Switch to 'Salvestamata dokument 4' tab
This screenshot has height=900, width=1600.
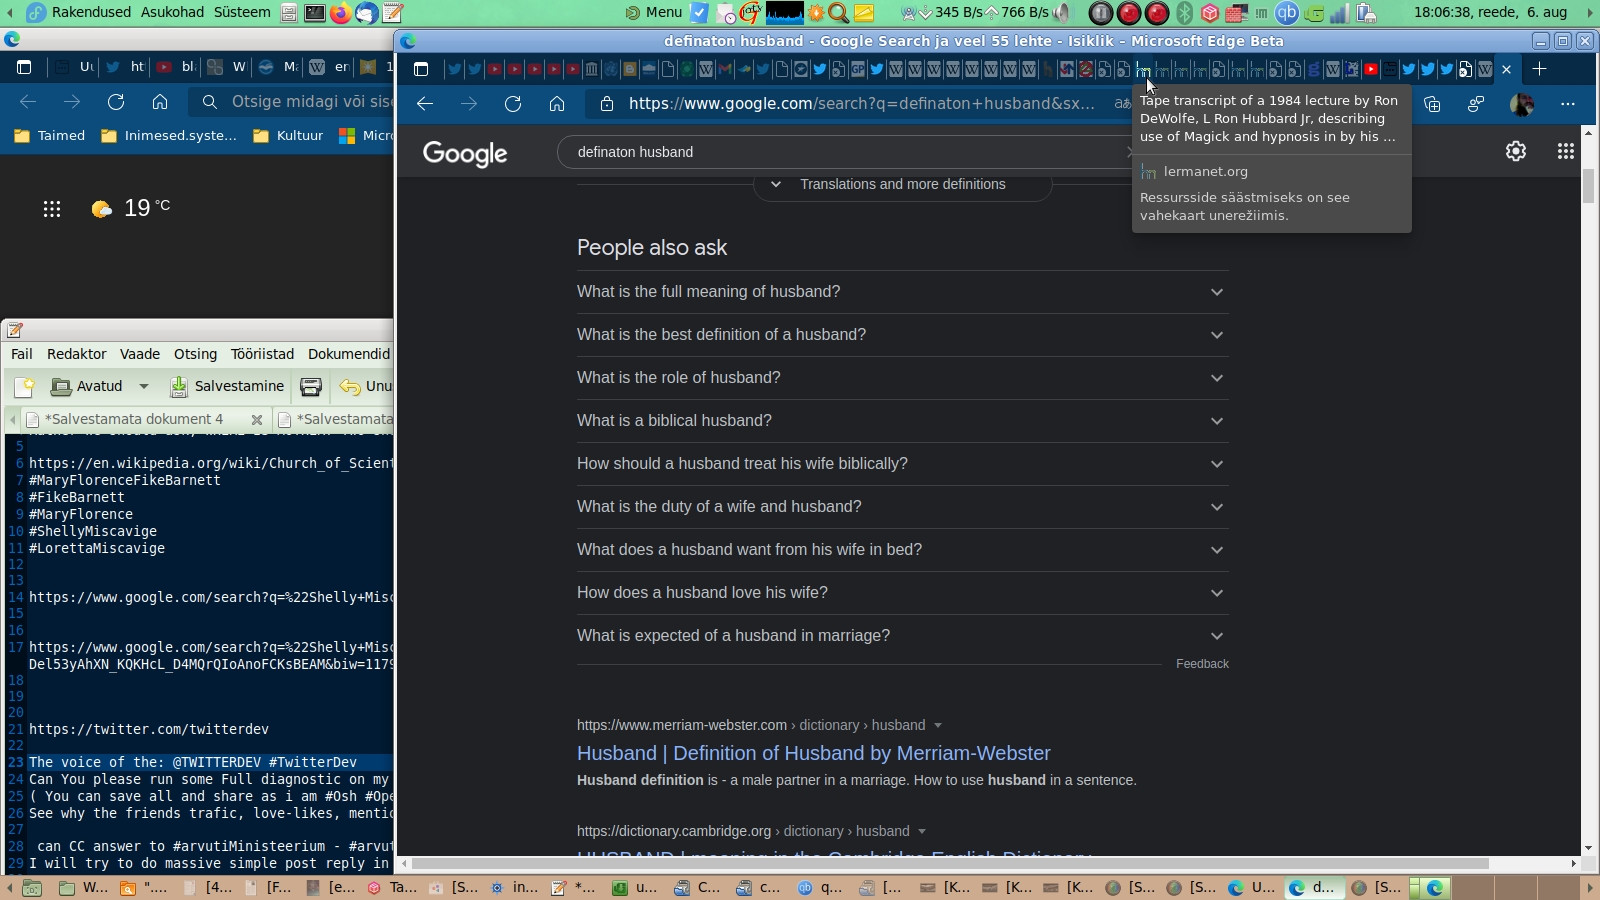pyautogui.click(x=131, y=419)
